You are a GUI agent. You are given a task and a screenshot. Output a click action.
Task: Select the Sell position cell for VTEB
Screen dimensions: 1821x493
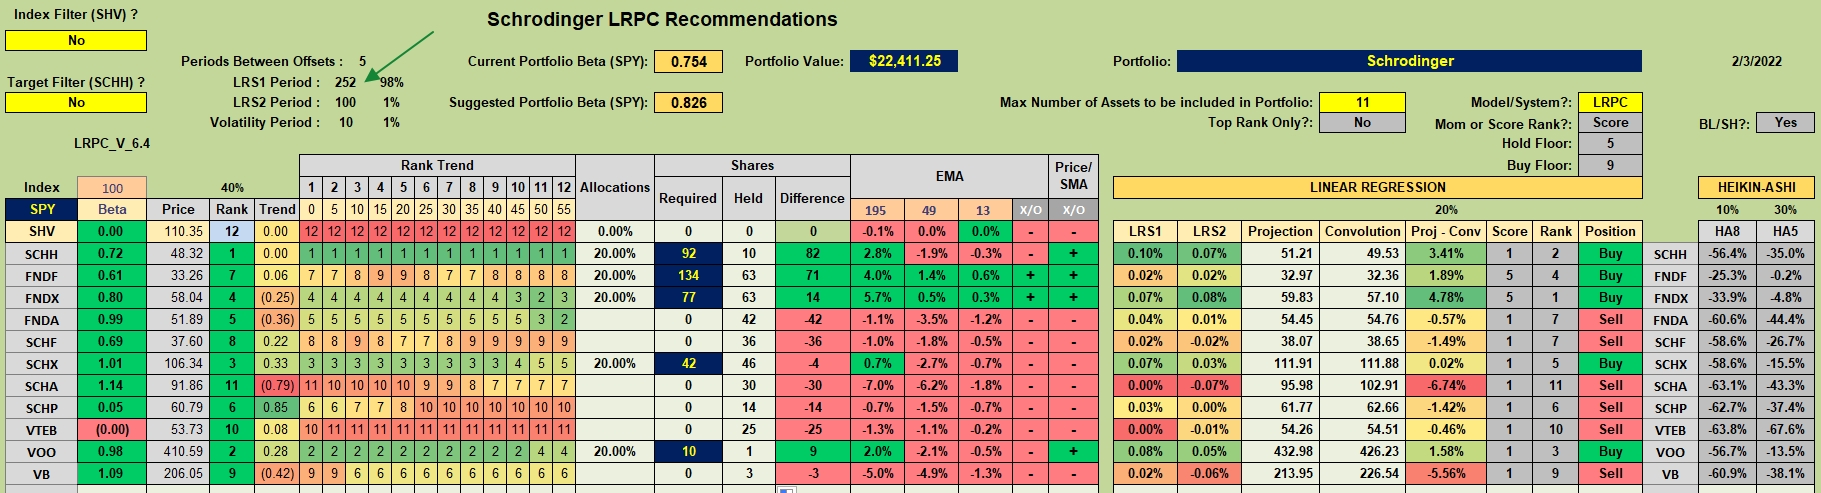point(1610,430)
